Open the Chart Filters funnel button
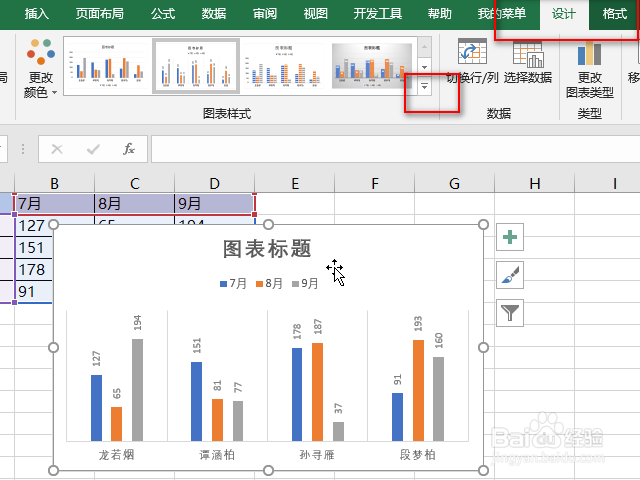Screen dimensions: 640x480 coord(510,313)
